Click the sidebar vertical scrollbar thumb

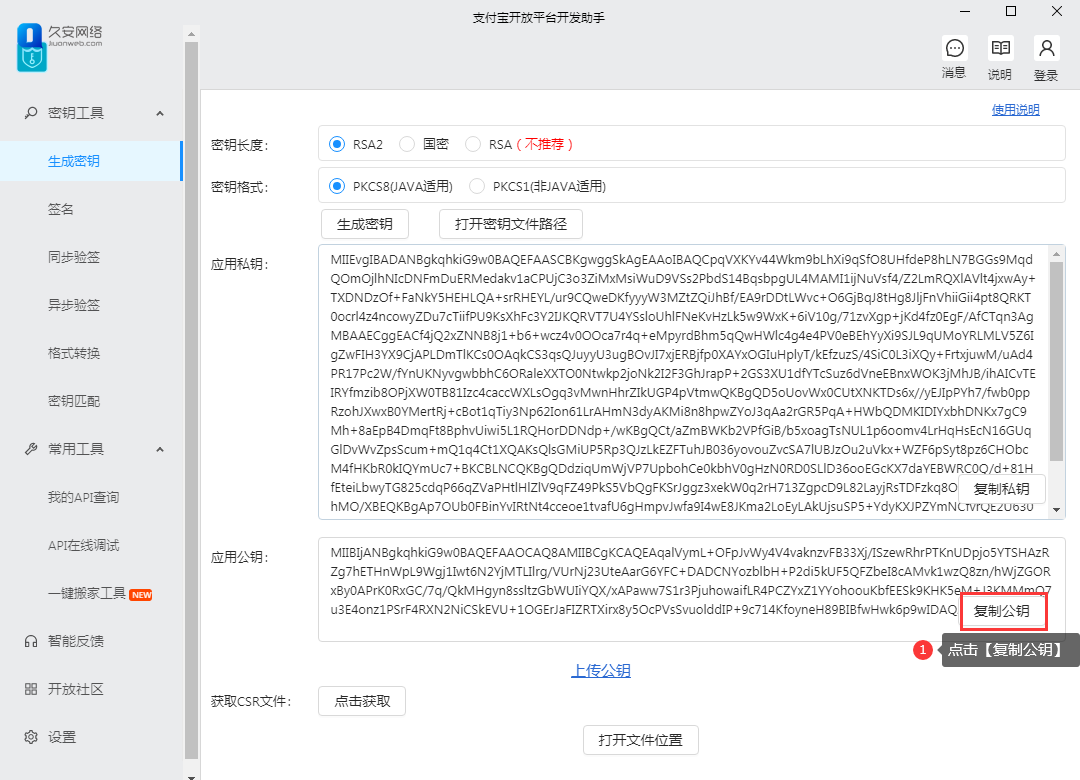pyautogui.click(x=191, y=400)
